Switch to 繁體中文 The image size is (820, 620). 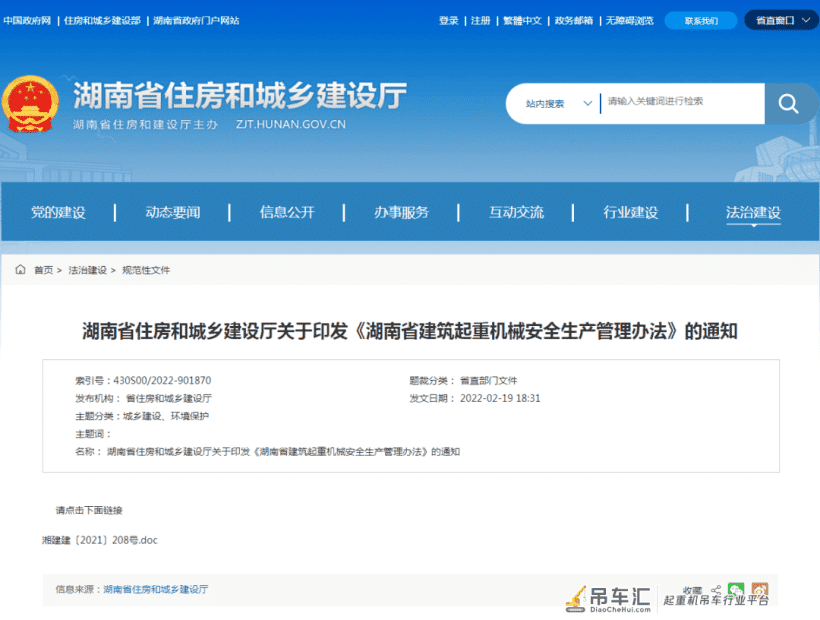coord(522,20)
